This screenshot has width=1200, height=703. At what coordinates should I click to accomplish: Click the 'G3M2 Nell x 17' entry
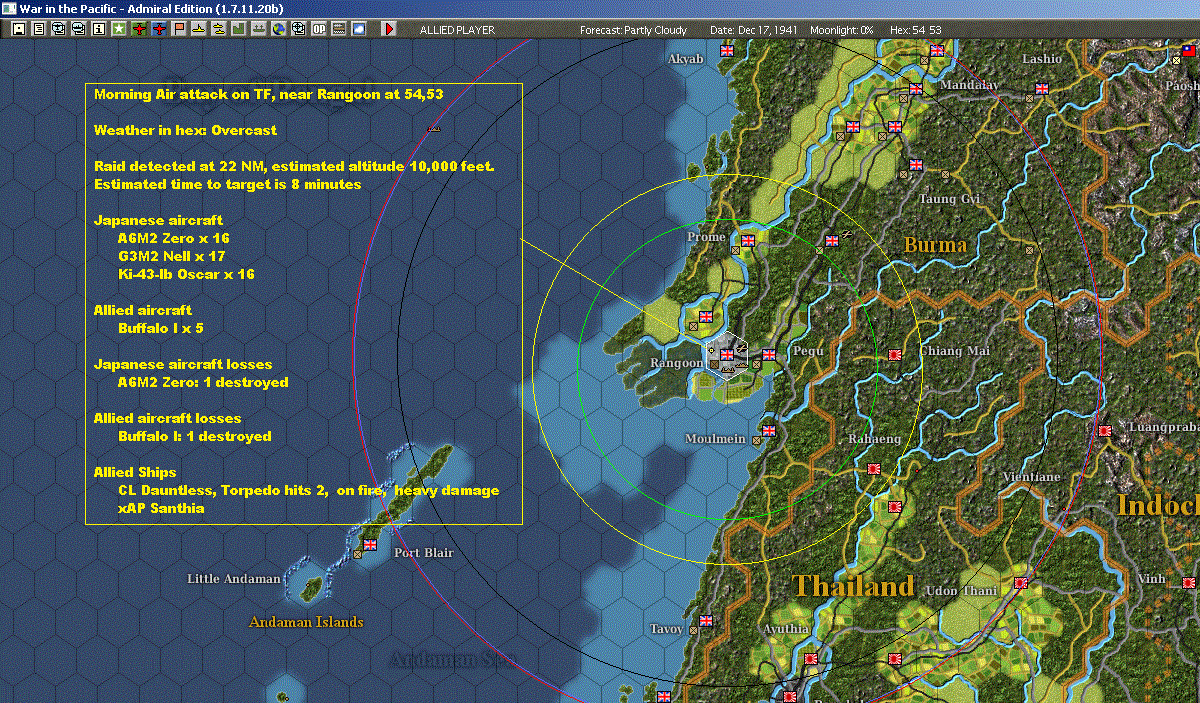point(172,256)
